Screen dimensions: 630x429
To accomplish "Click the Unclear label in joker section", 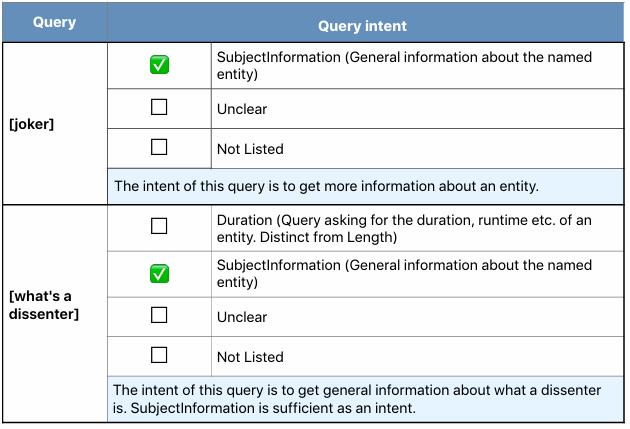I will [242, 109].
